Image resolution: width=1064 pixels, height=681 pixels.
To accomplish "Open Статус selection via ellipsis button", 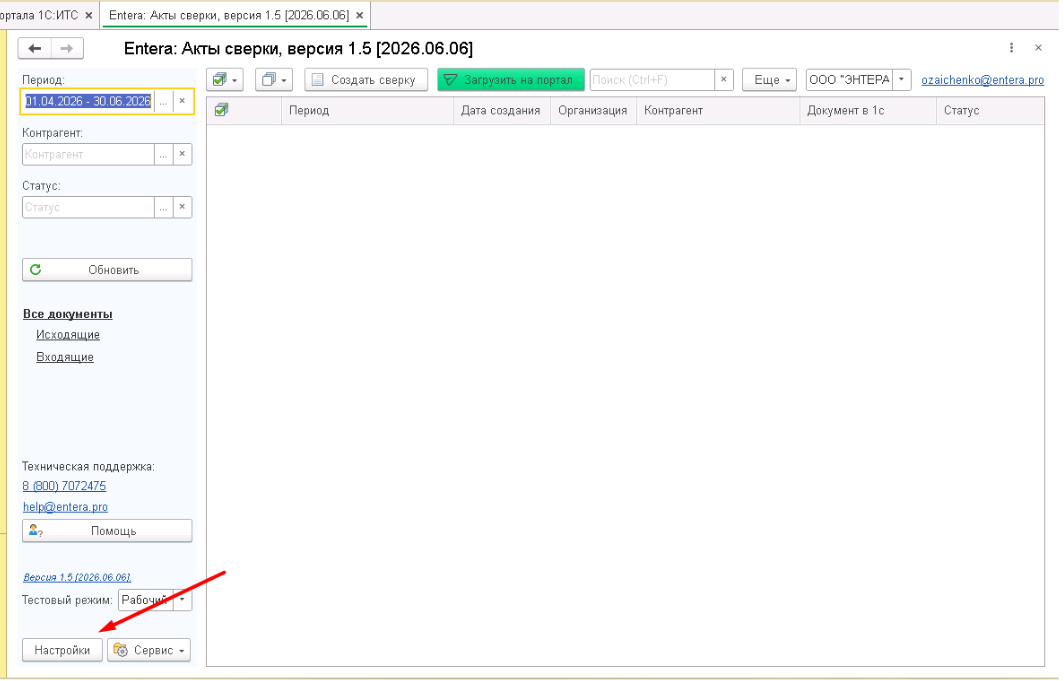I will coord(164,207).
